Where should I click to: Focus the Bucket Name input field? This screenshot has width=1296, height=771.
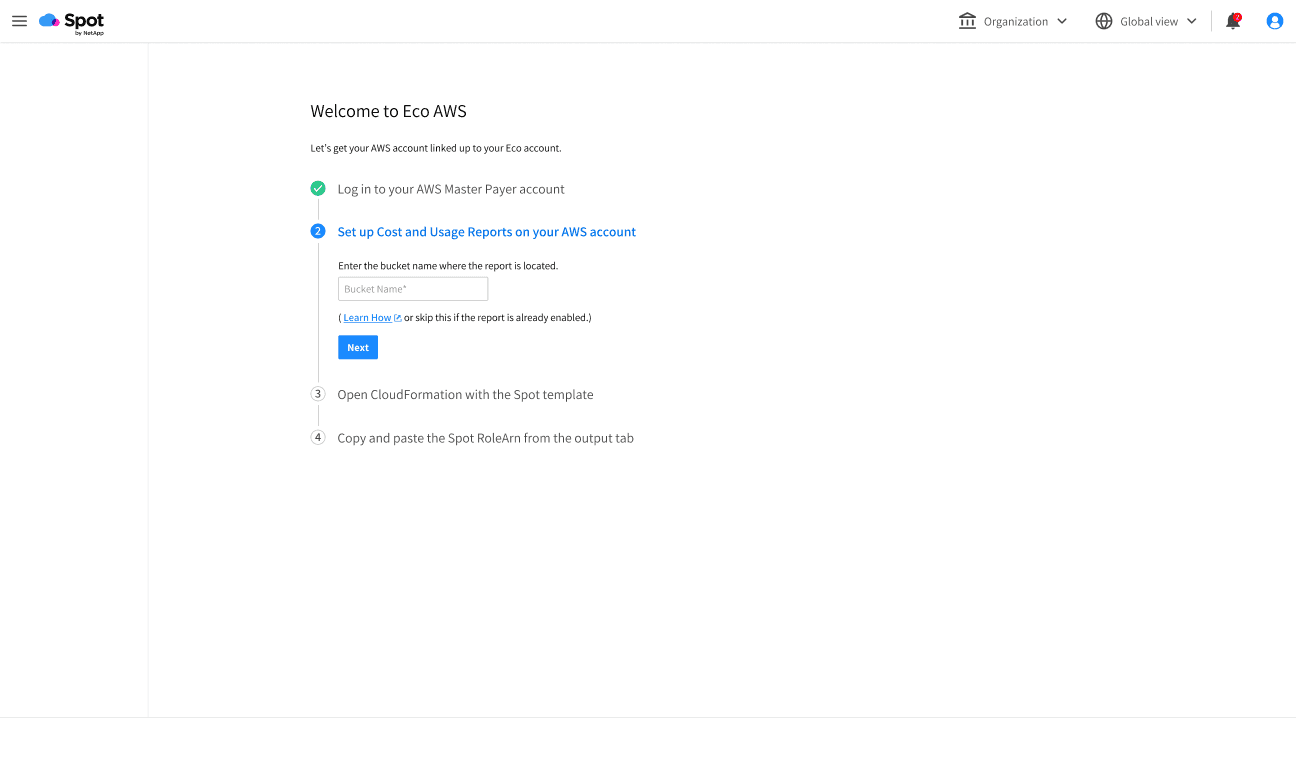[413, 288]
